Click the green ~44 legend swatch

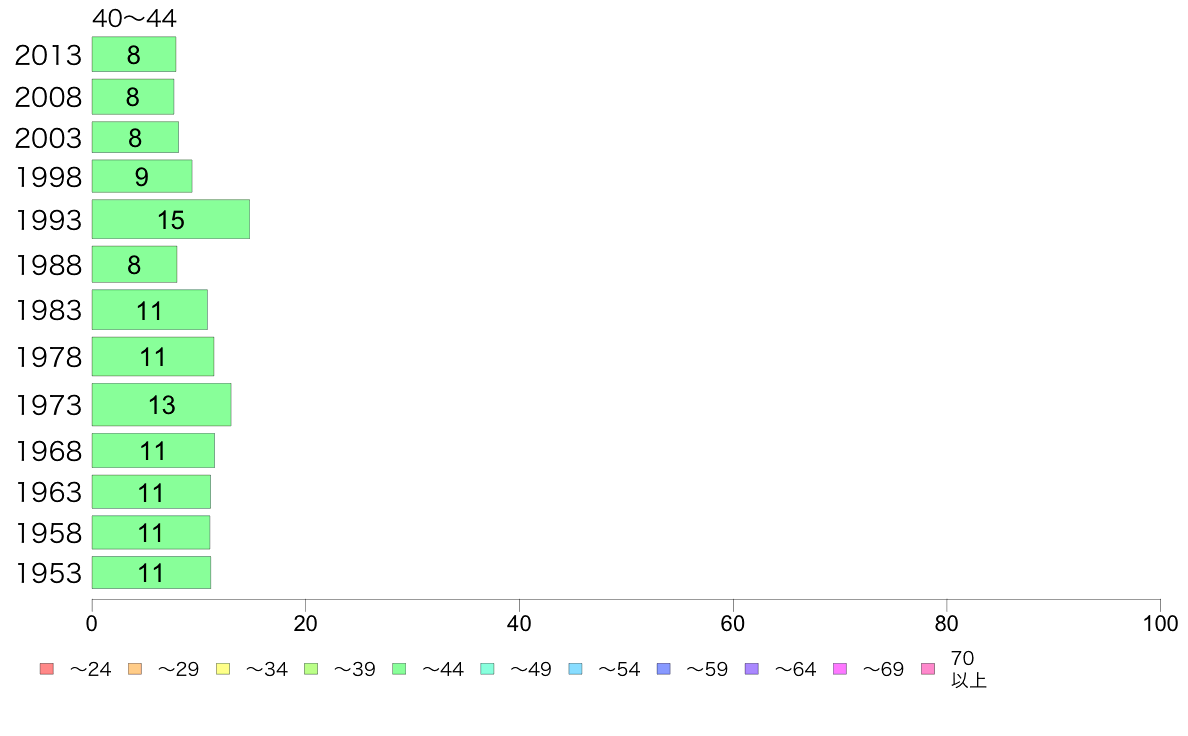pos(399,669)
